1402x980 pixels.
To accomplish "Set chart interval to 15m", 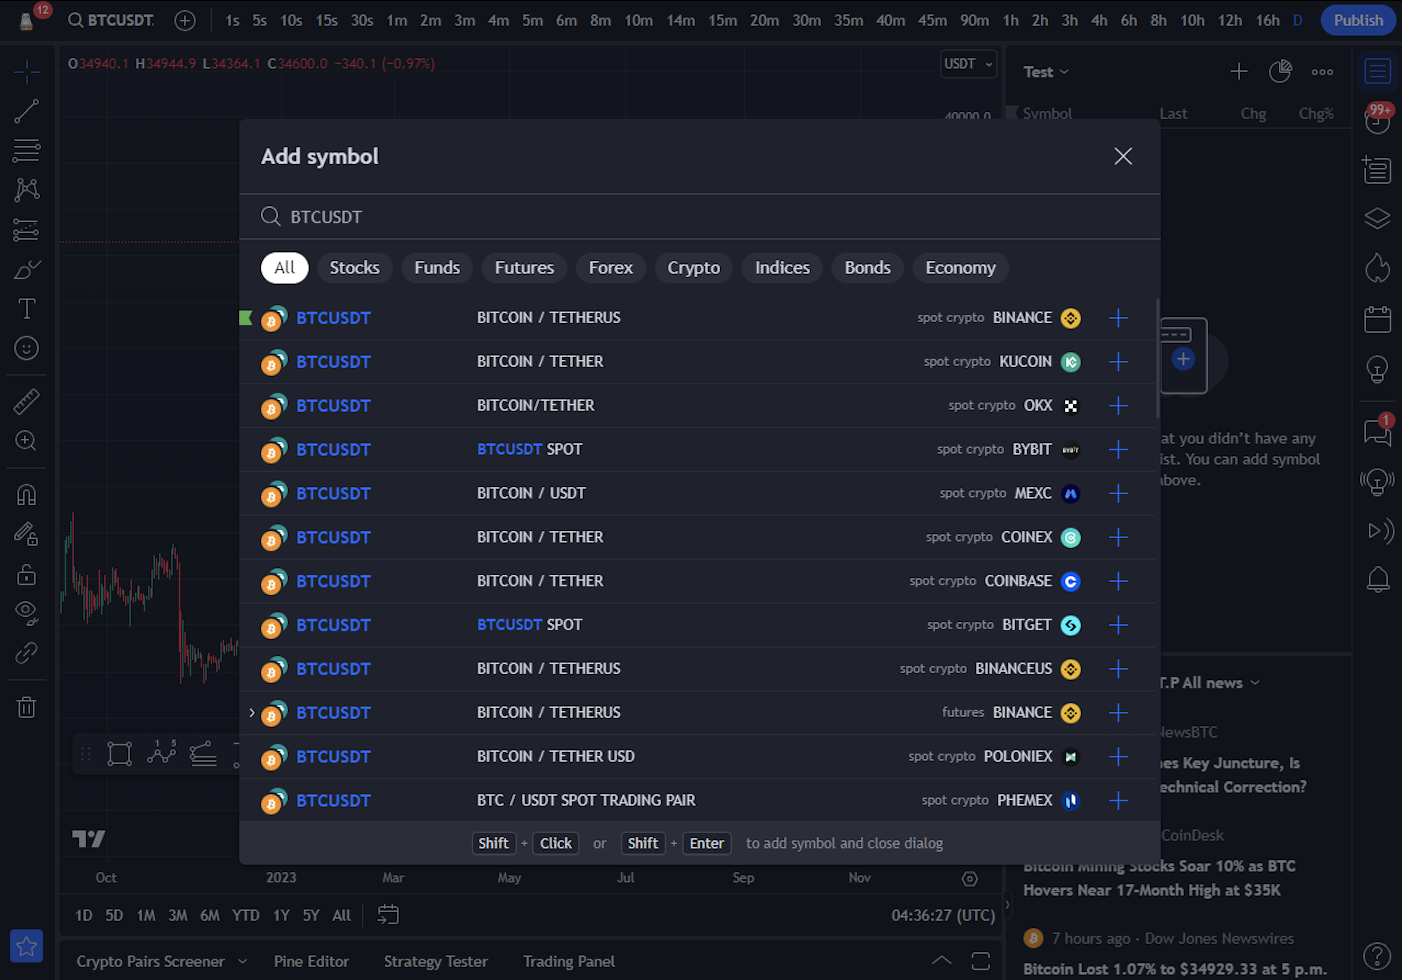I will tap(723, 20).
